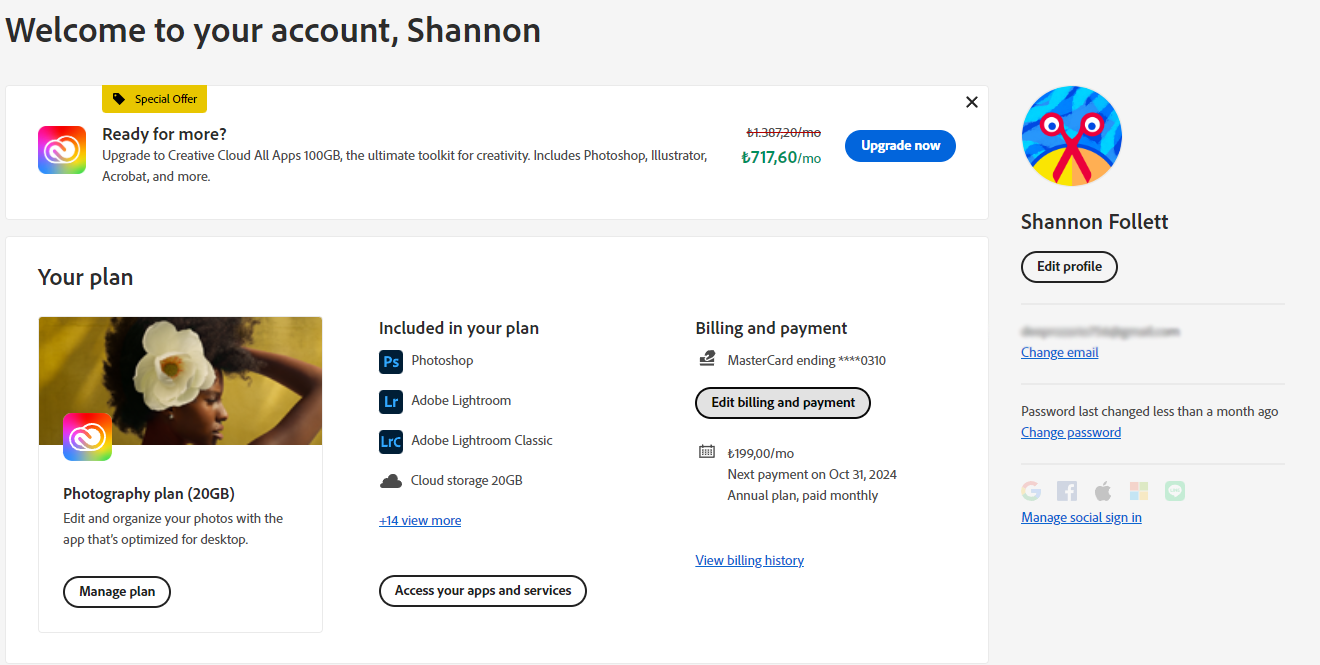Click Edit billing and payment
This screenshot has width=1320, height=665.
click(x=783, y=403)
